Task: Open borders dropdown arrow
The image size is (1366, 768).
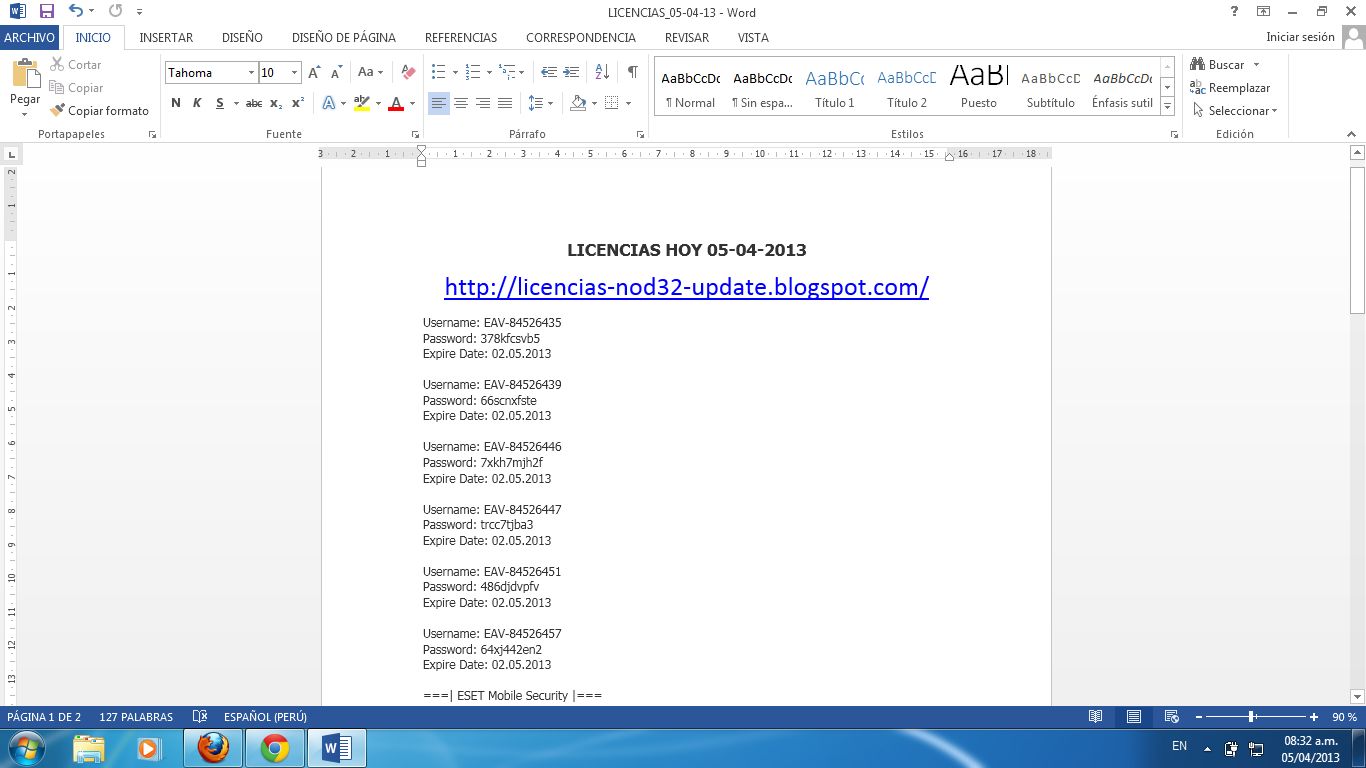Action: (627, 103)
